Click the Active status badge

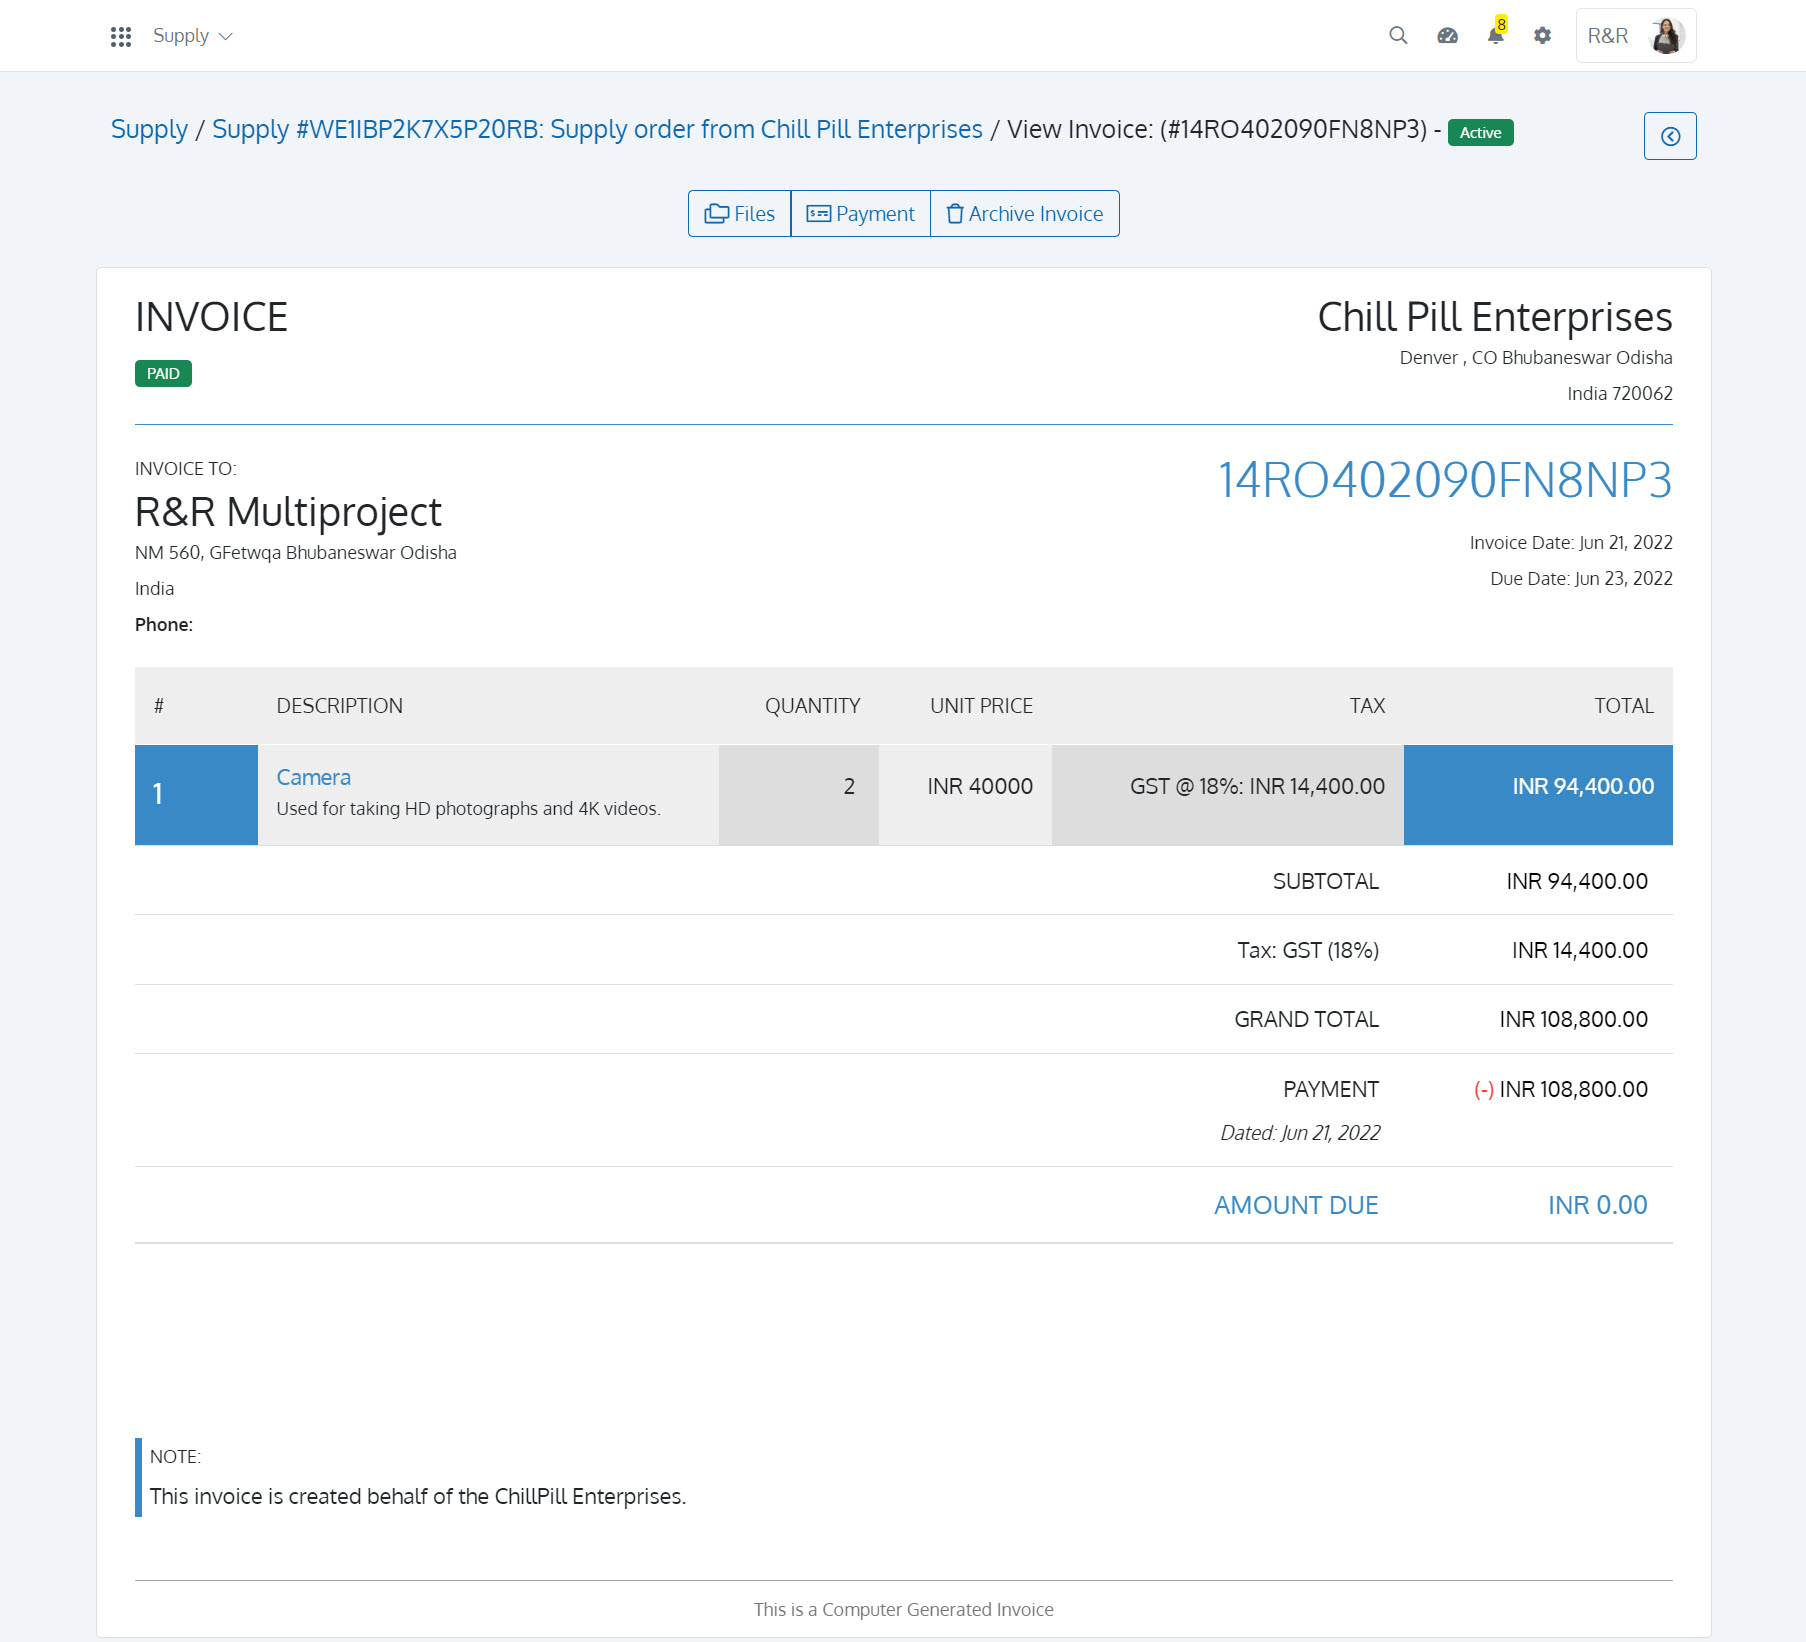(x=1480, y=132)
